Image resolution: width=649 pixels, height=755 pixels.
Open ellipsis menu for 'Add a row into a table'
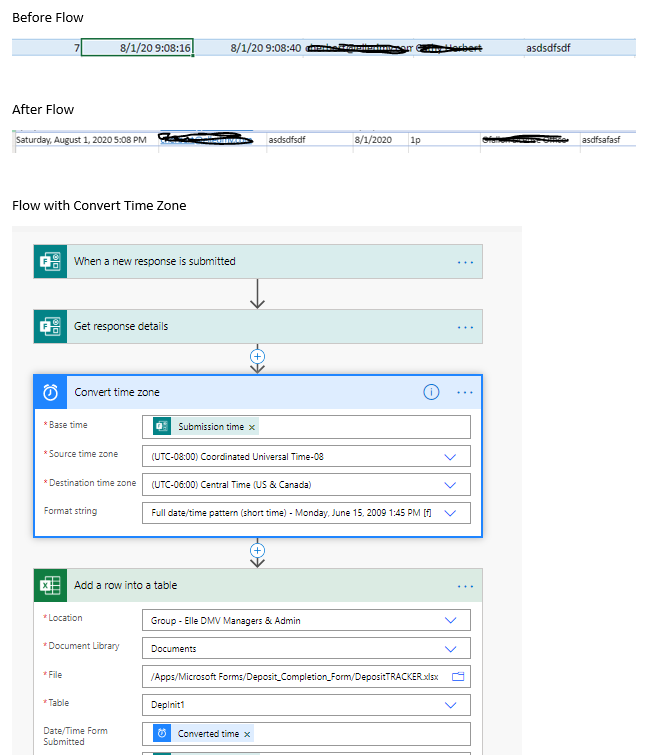[465, 586]
